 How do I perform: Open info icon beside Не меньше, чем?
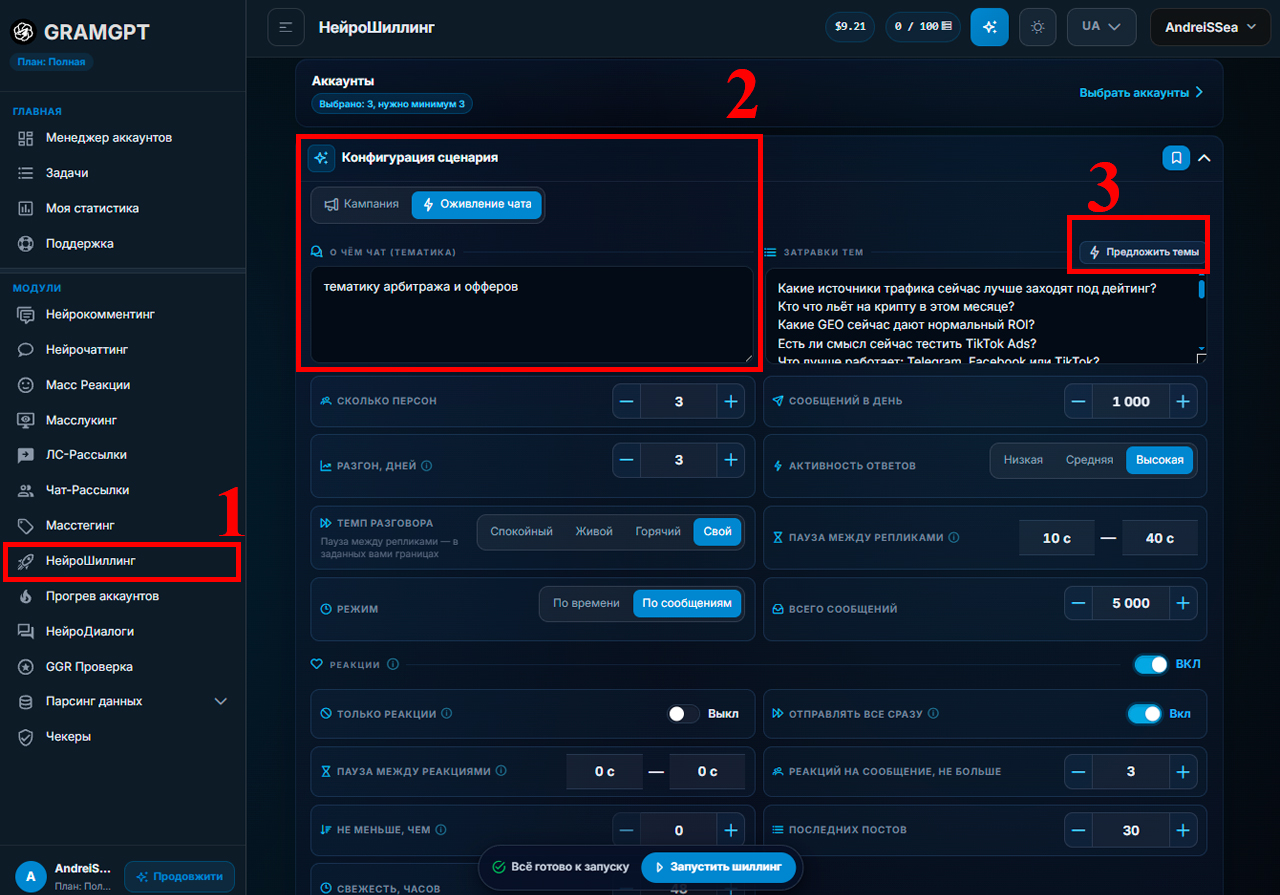click(441, 830)
